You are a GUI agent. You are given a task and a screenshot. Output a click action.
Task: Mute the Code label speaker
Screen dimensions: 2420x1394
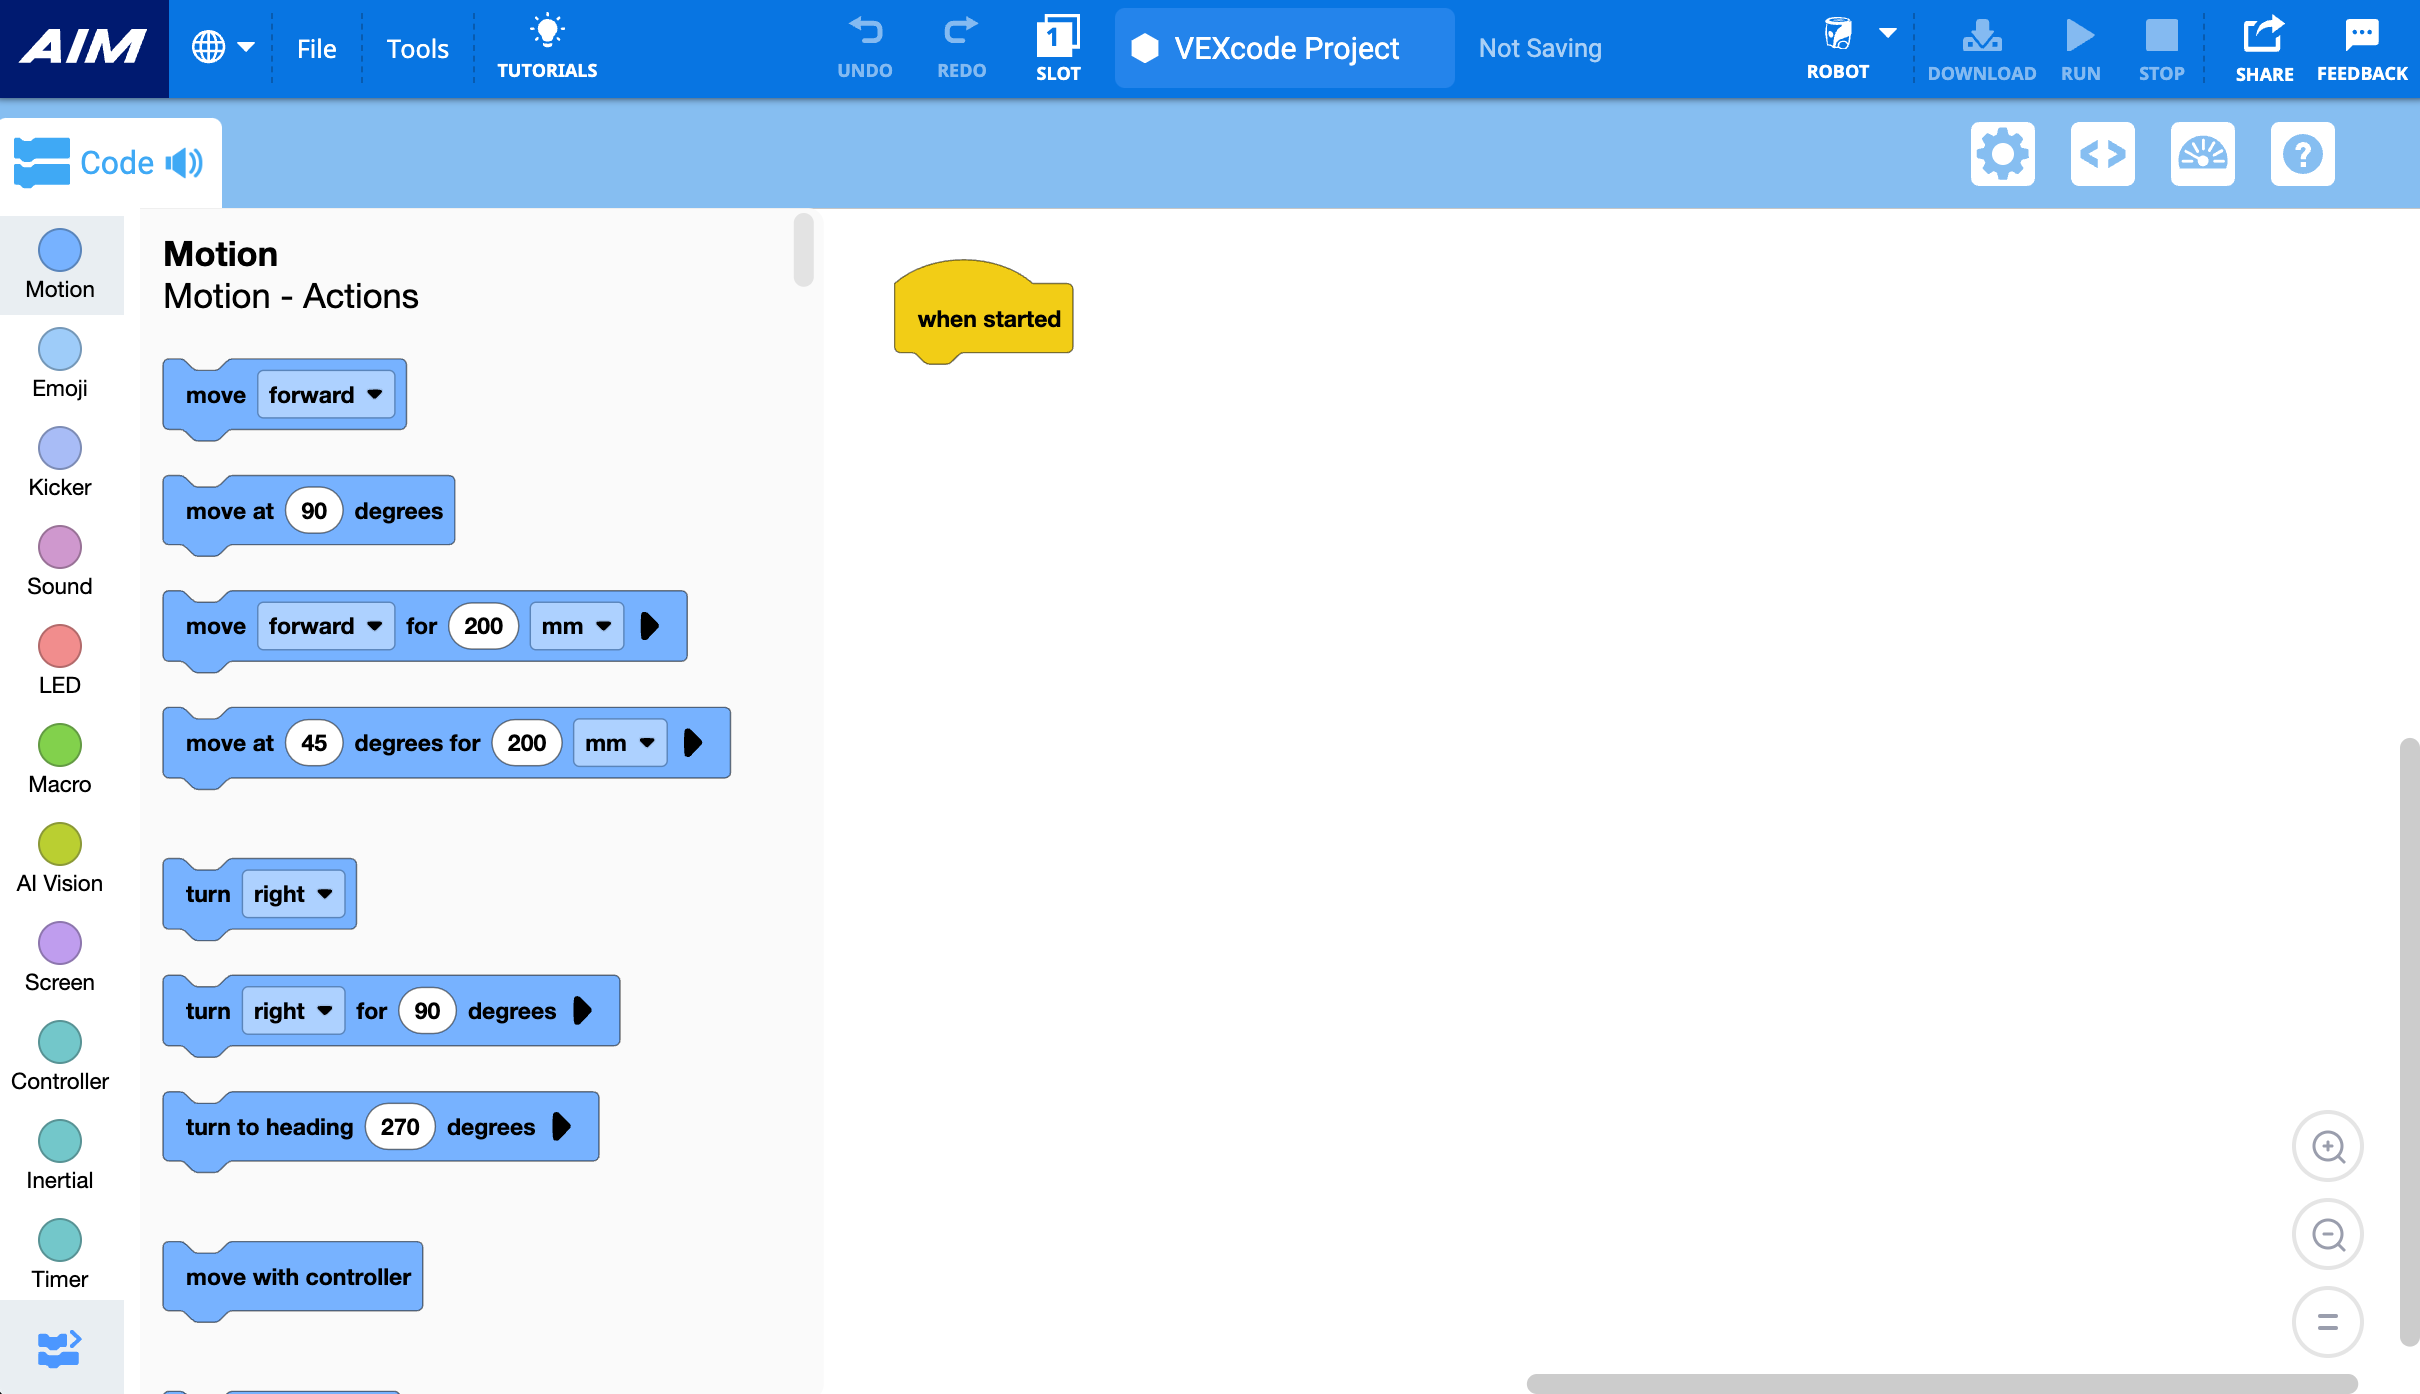click(184, 162)
